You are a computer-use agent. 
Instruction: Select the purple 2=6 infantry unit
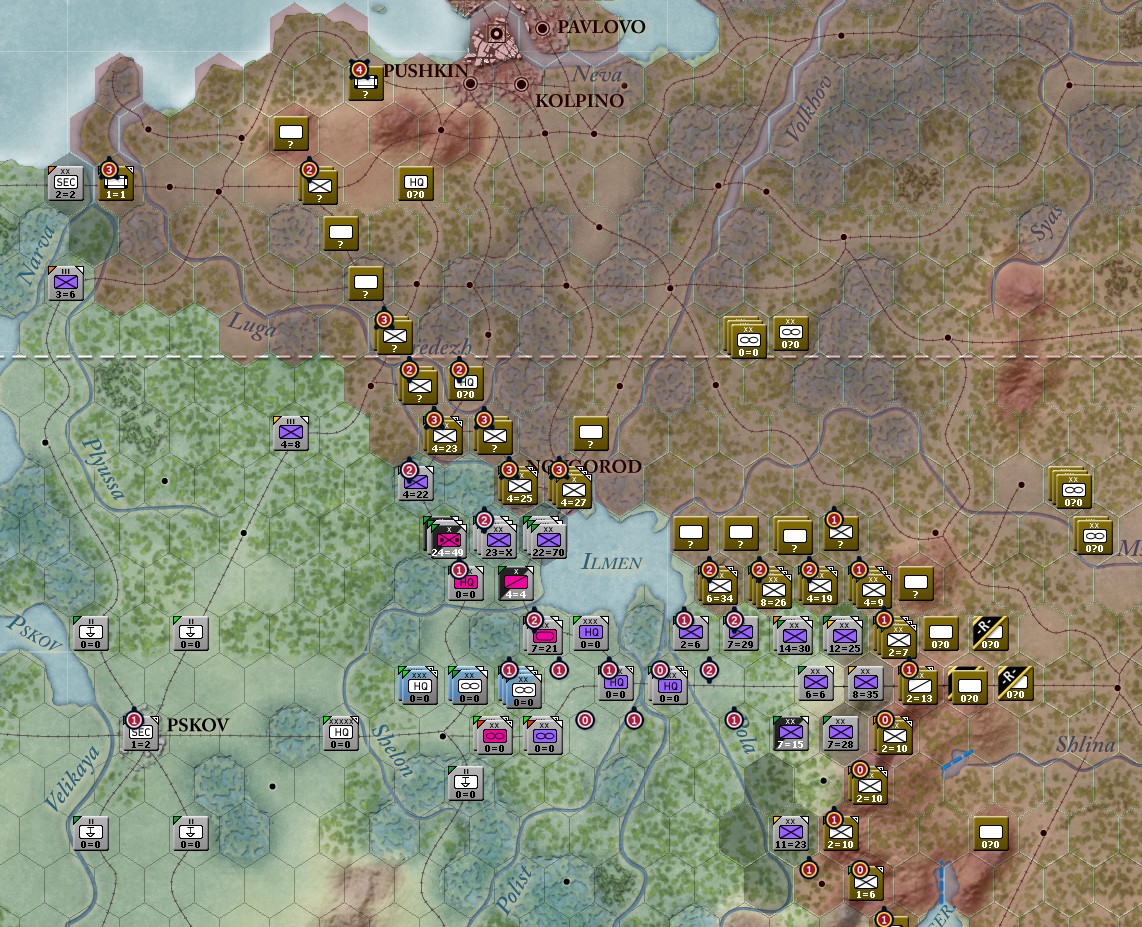coord(690,633)
